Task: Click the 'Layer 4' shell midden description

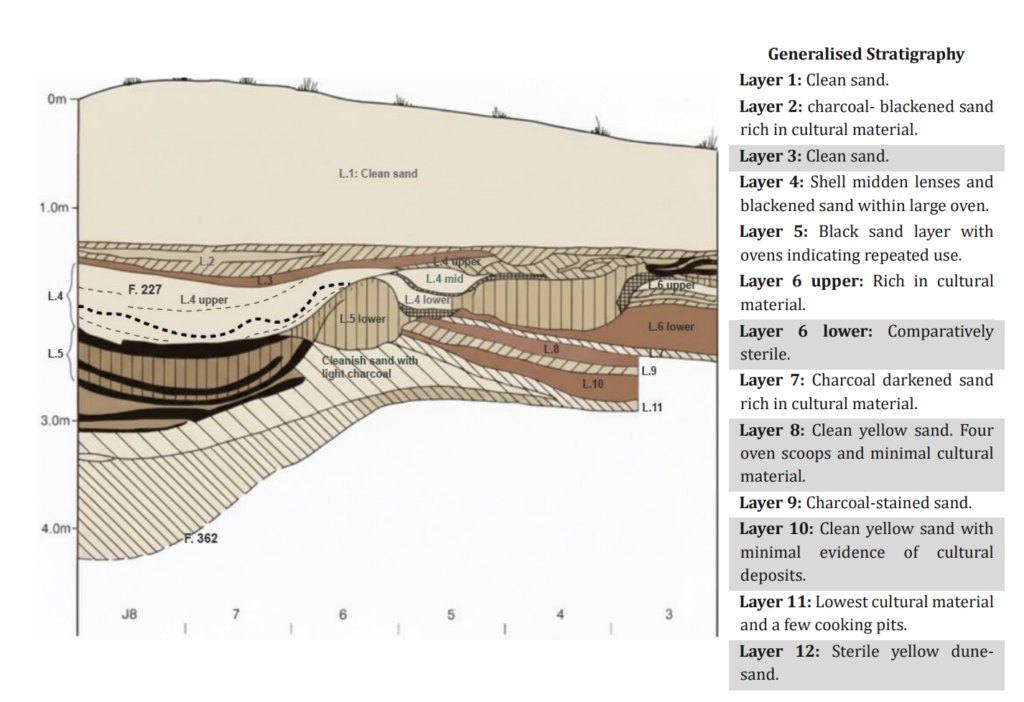Action: 866,194
